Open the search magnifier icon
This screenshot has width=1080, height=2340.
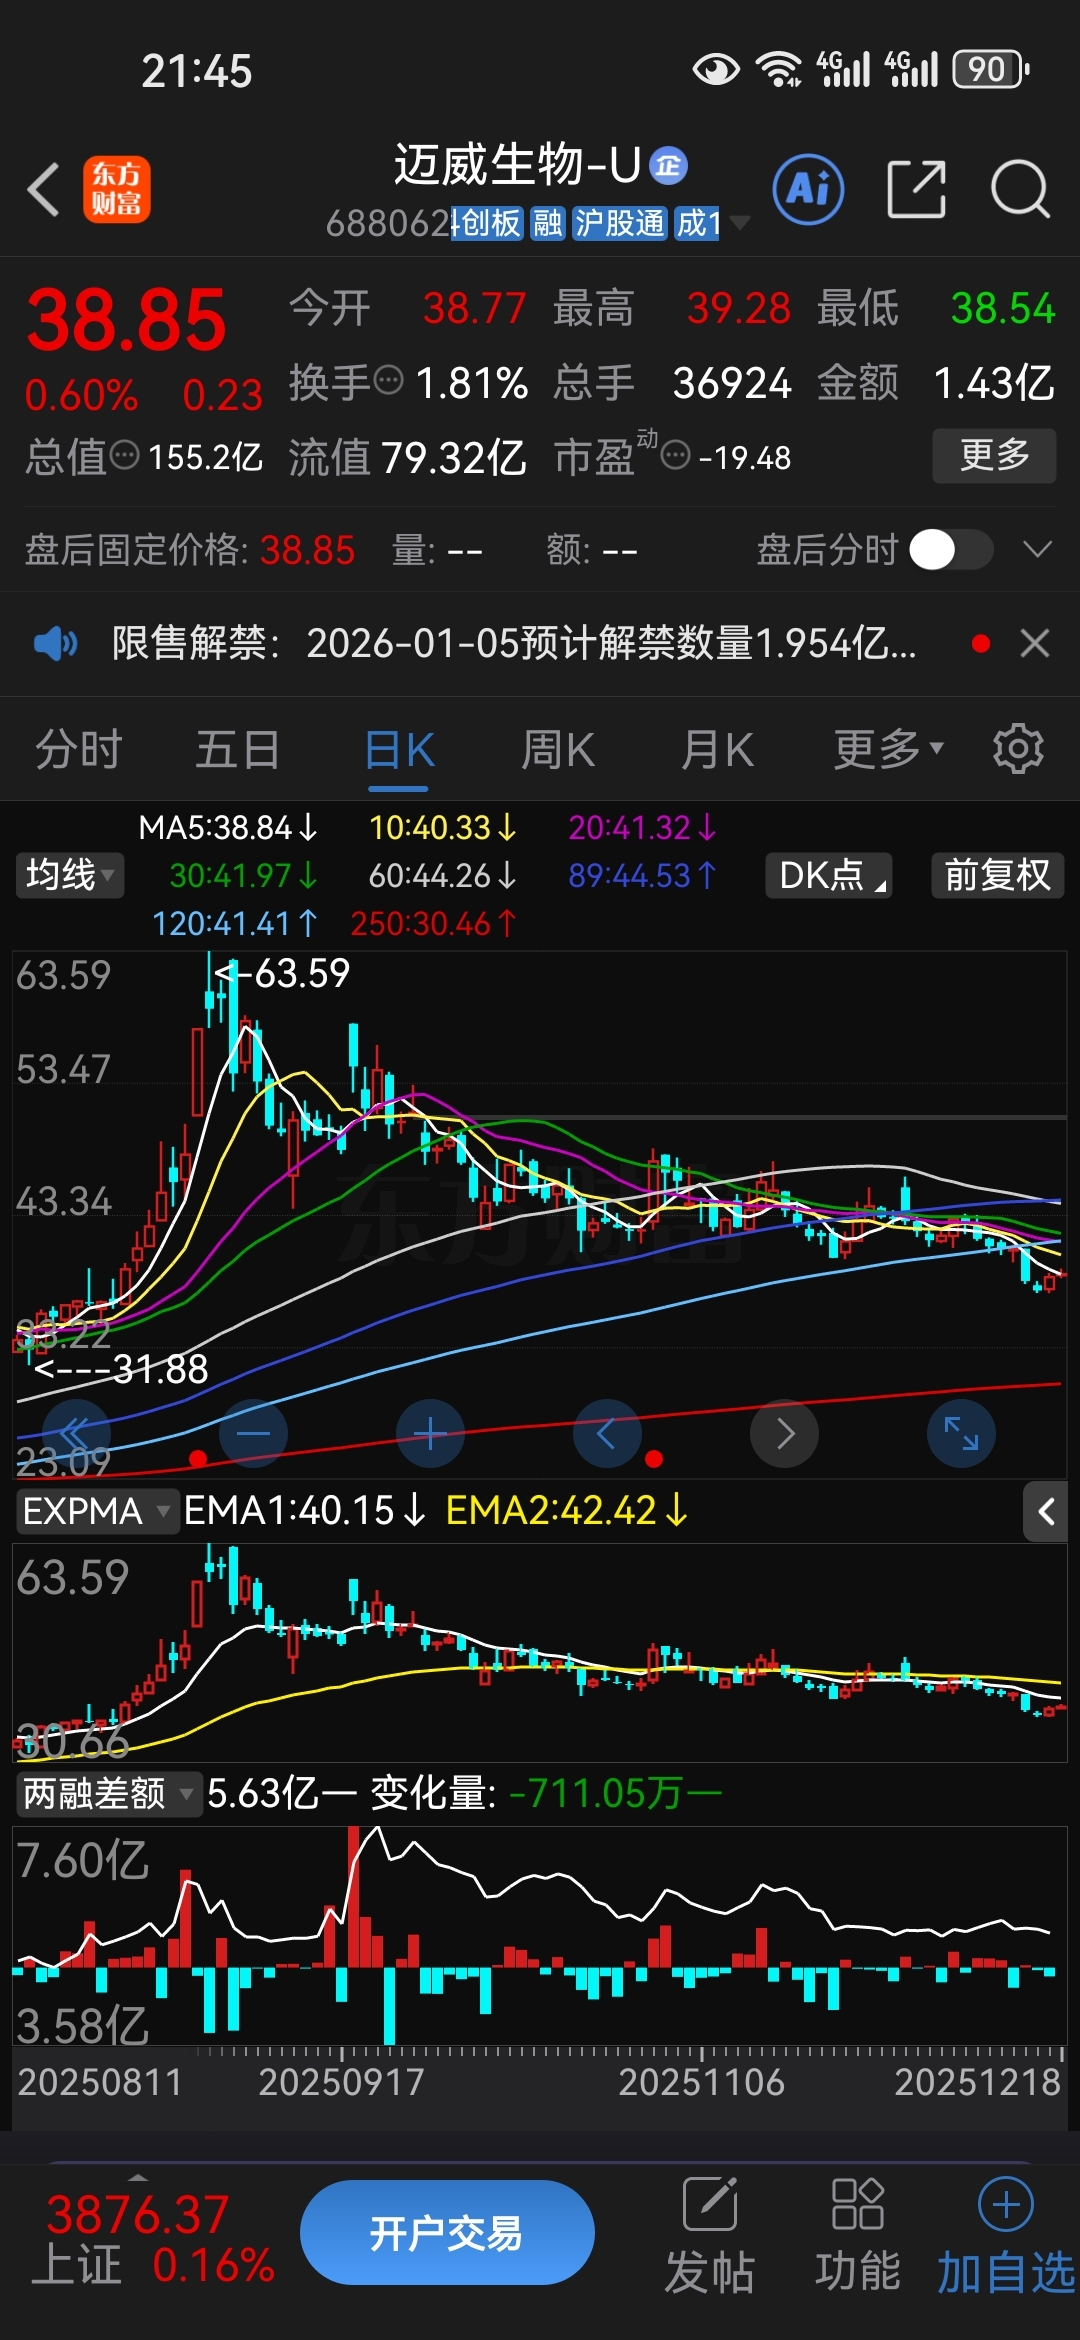pos(1020,189)
